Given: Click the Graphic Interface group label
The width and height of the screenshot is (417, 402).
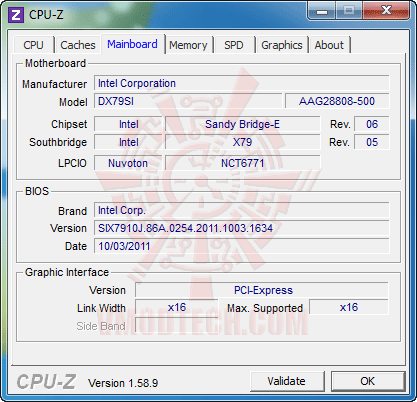Looking at the screenshot, I should tap(67, 272).
